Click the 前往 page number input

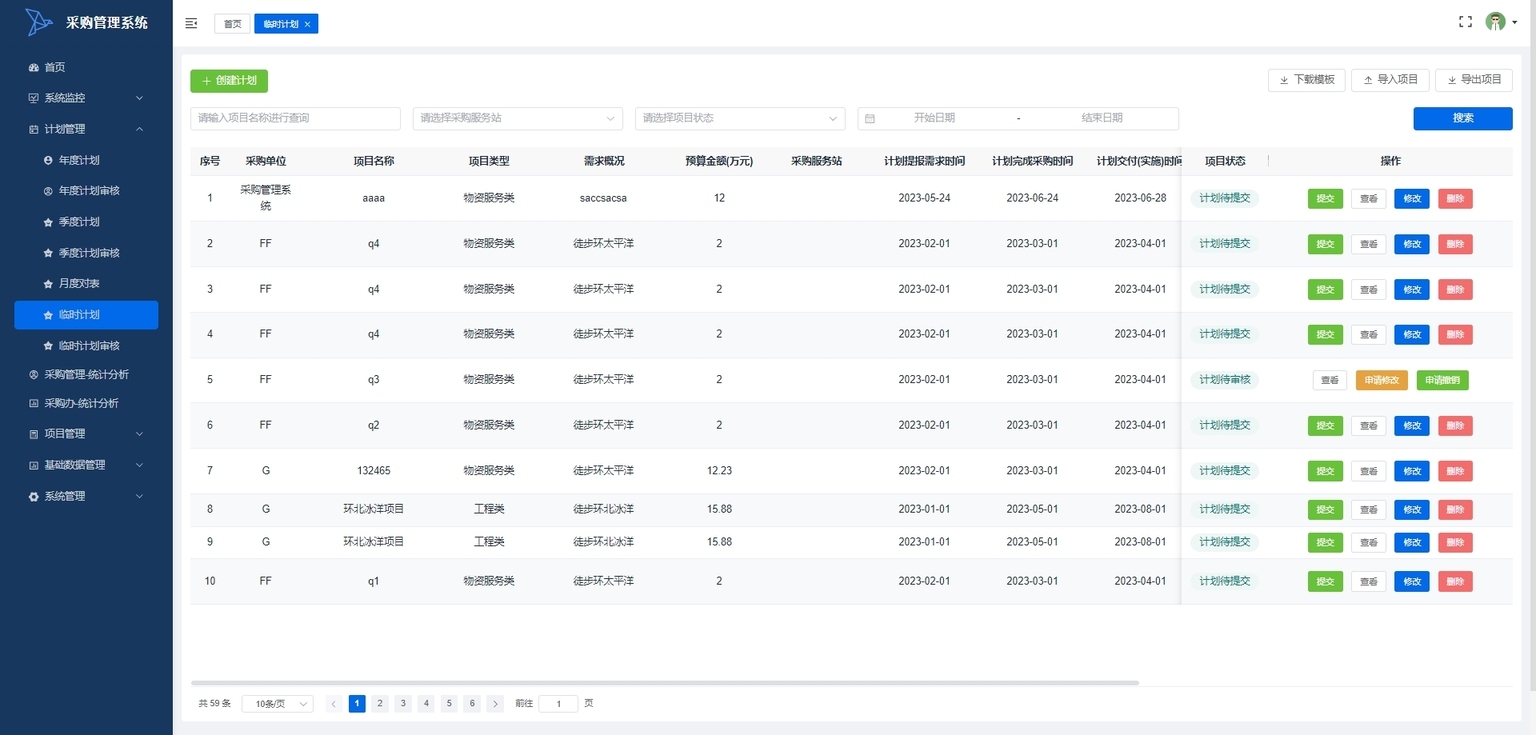click(558, 704)
